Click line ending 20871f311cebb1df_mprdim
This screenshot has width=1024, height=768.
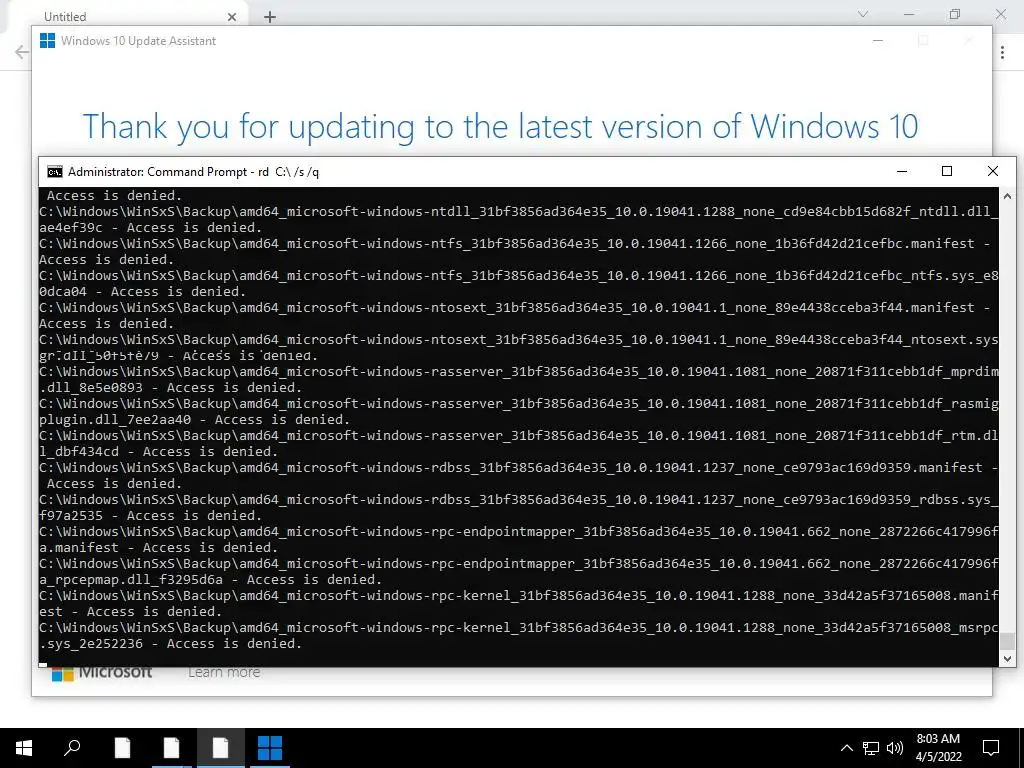[519, 372]
